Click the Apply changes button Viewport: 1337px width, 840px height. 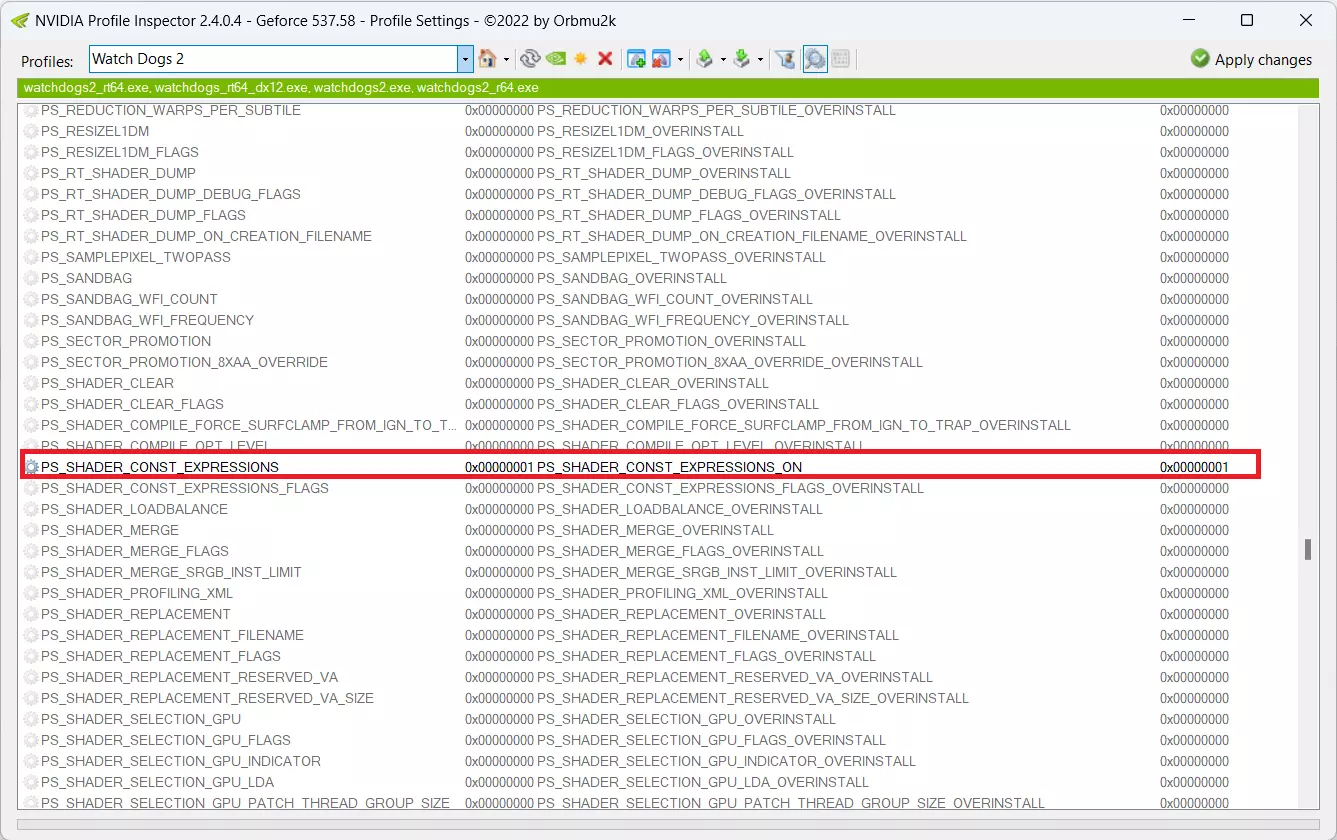[1251, 59]
